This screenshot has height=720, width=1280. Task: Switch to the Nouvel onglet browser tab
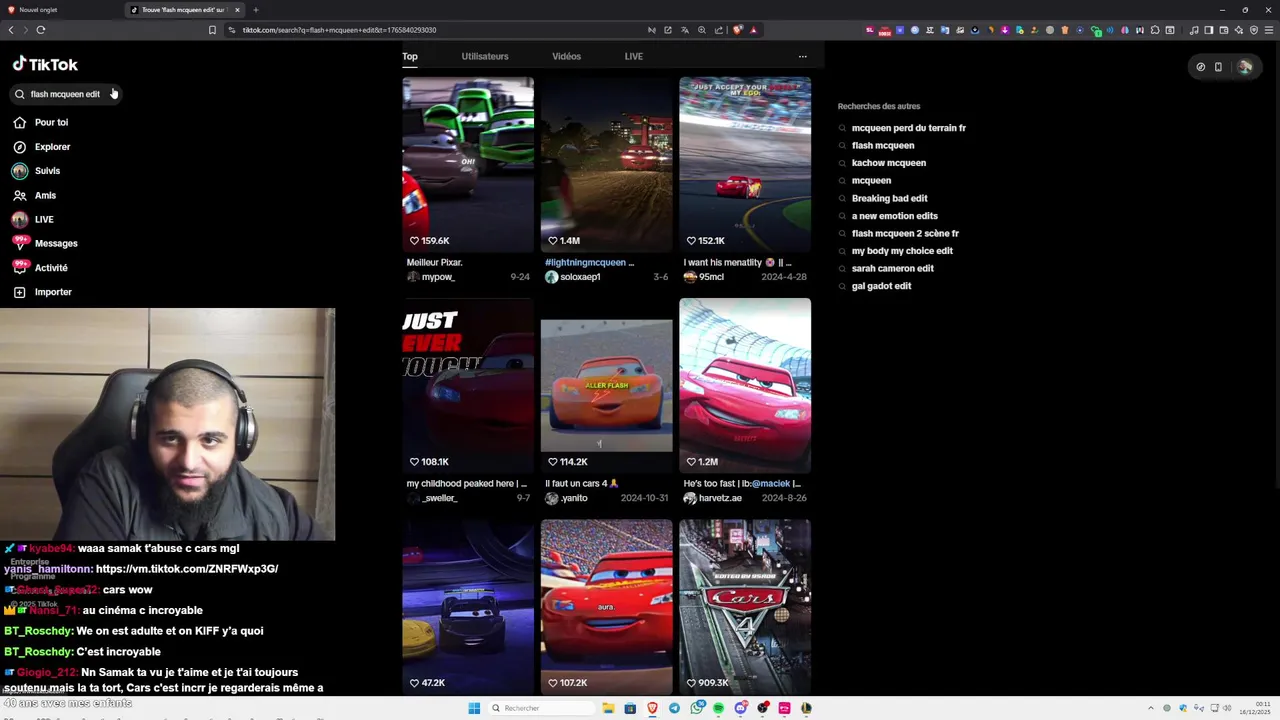[60, 10]
